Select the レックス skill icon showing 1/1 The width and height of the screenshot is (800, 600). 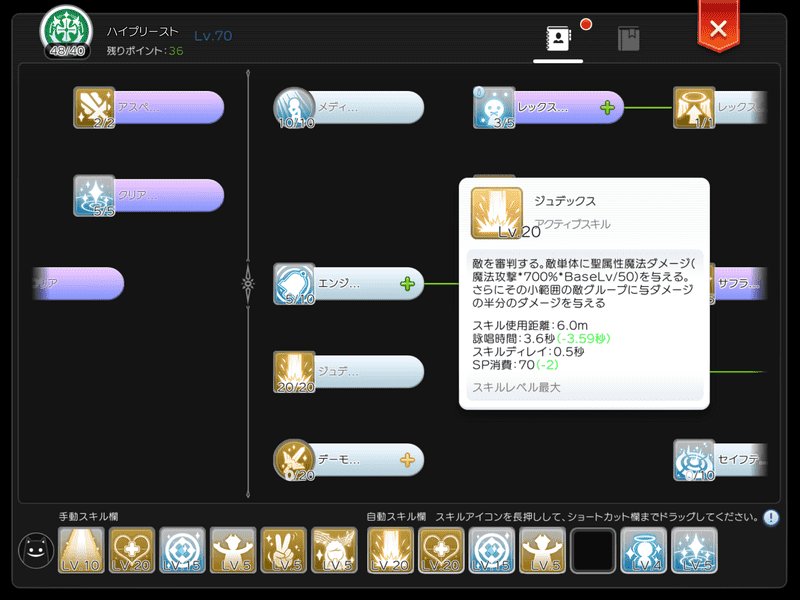tap(694, 108)
